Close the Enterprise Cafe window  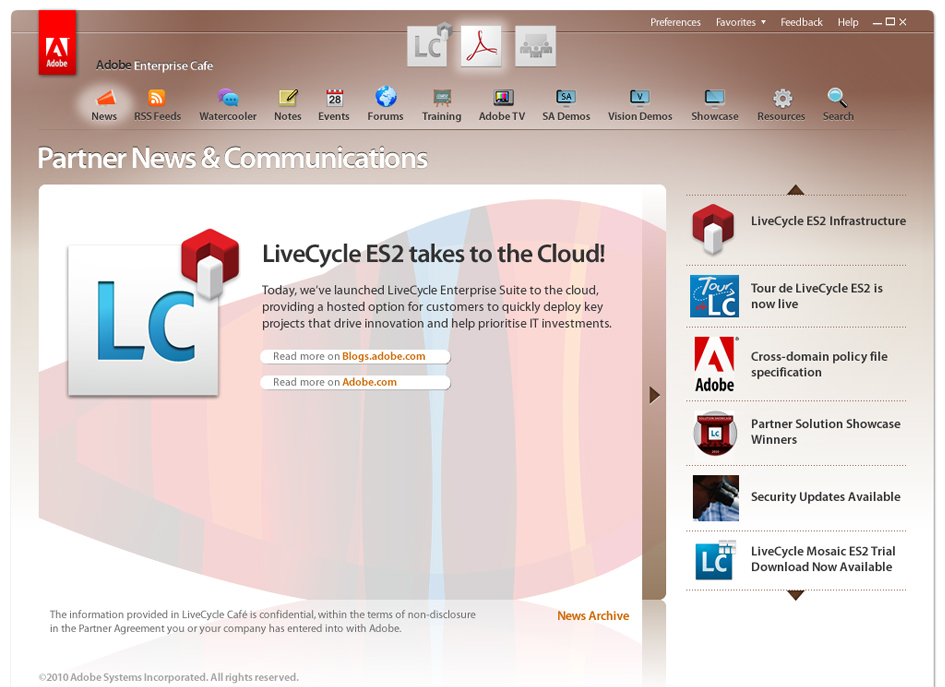coord(903,22)
